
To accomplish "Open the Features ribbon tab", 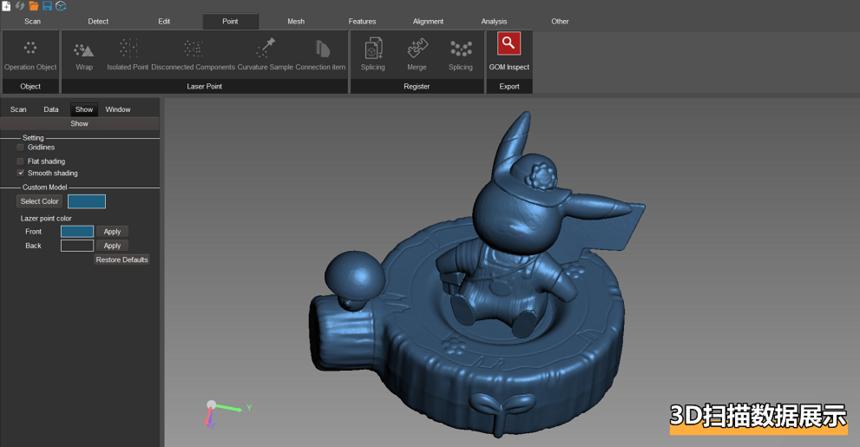I will point(362,21).
